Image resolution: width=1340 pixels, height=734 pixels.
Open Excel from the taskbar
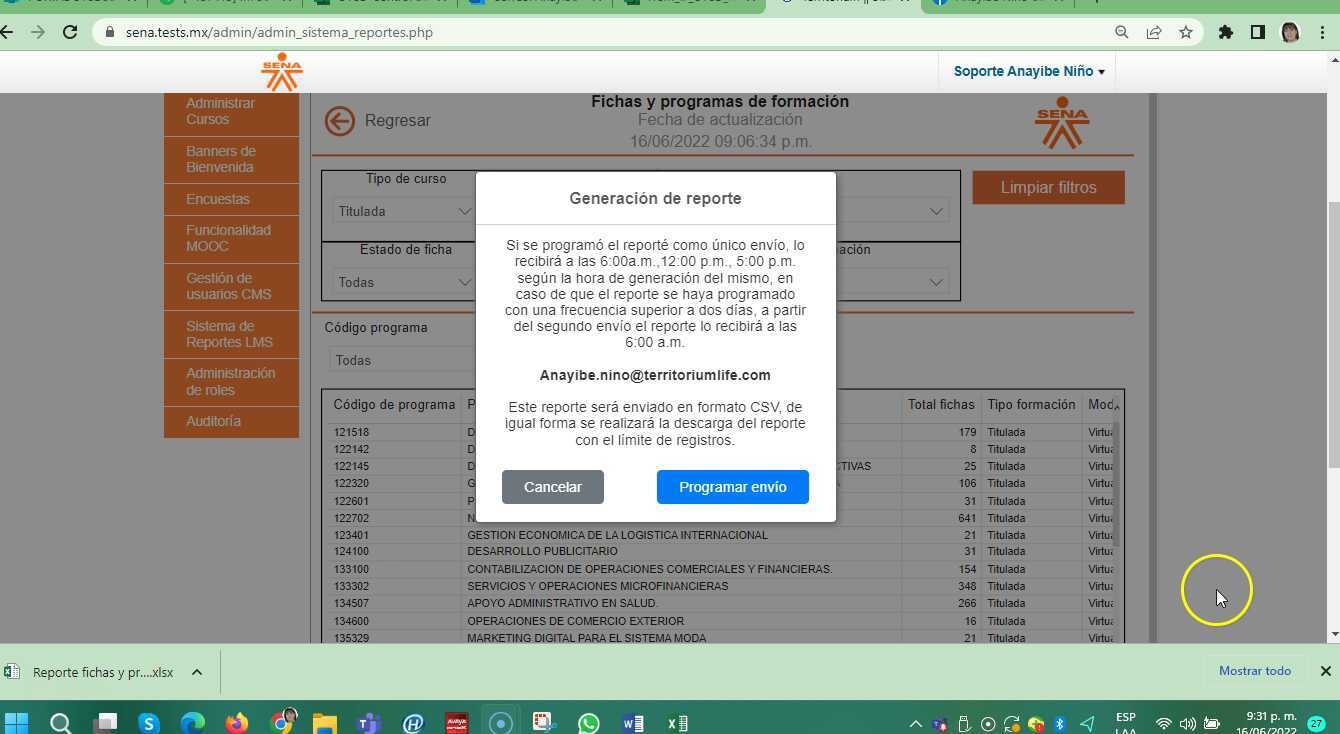click(676, 722)
